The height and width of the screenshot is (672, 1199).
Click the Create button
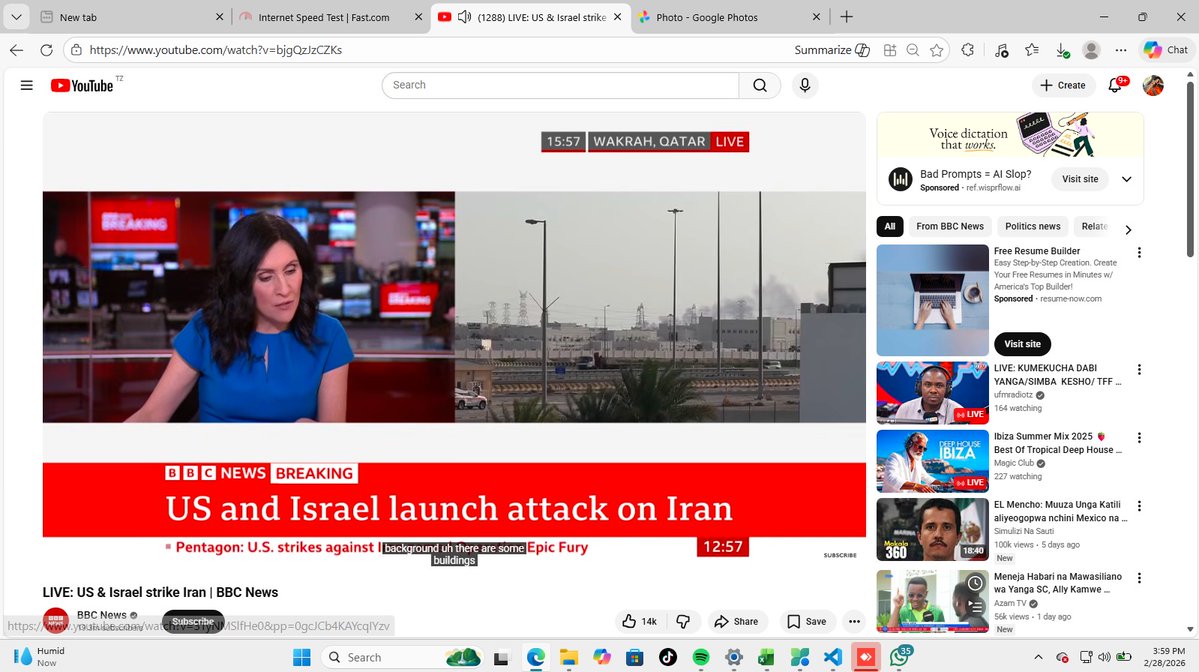pyautogui.click(x=1063, y=85)
